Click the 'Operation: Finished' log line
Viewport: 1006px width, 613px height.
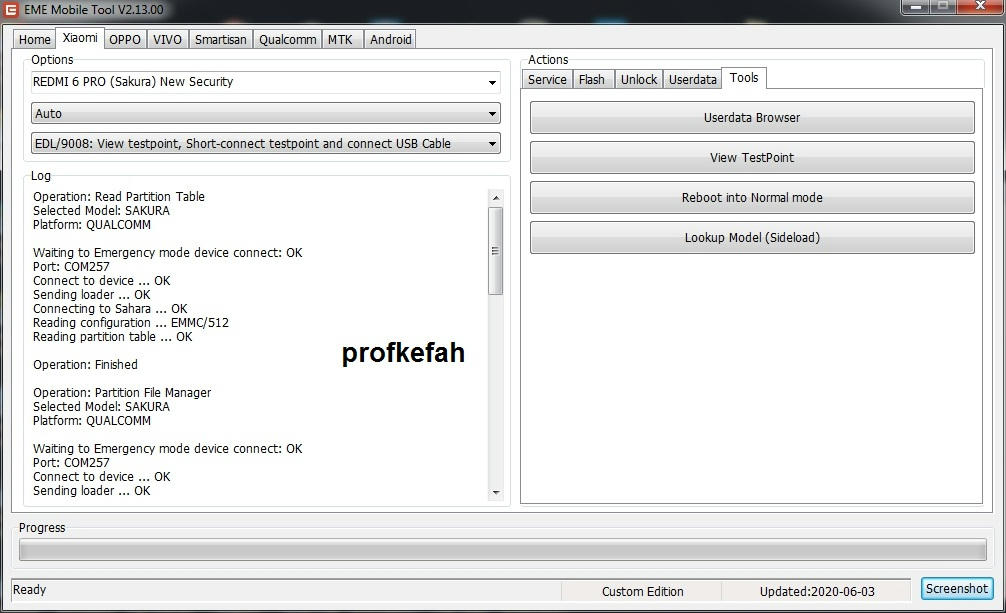pyautogui.click(x=85, y=365)
